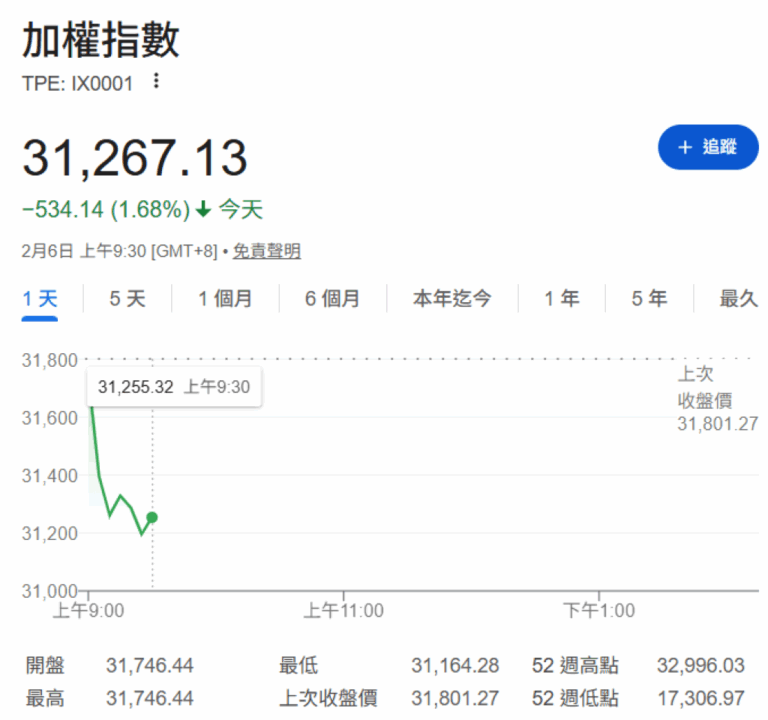Click the green data point on the chart
This screenshot has width=768, height=720.
click(152, 517)
